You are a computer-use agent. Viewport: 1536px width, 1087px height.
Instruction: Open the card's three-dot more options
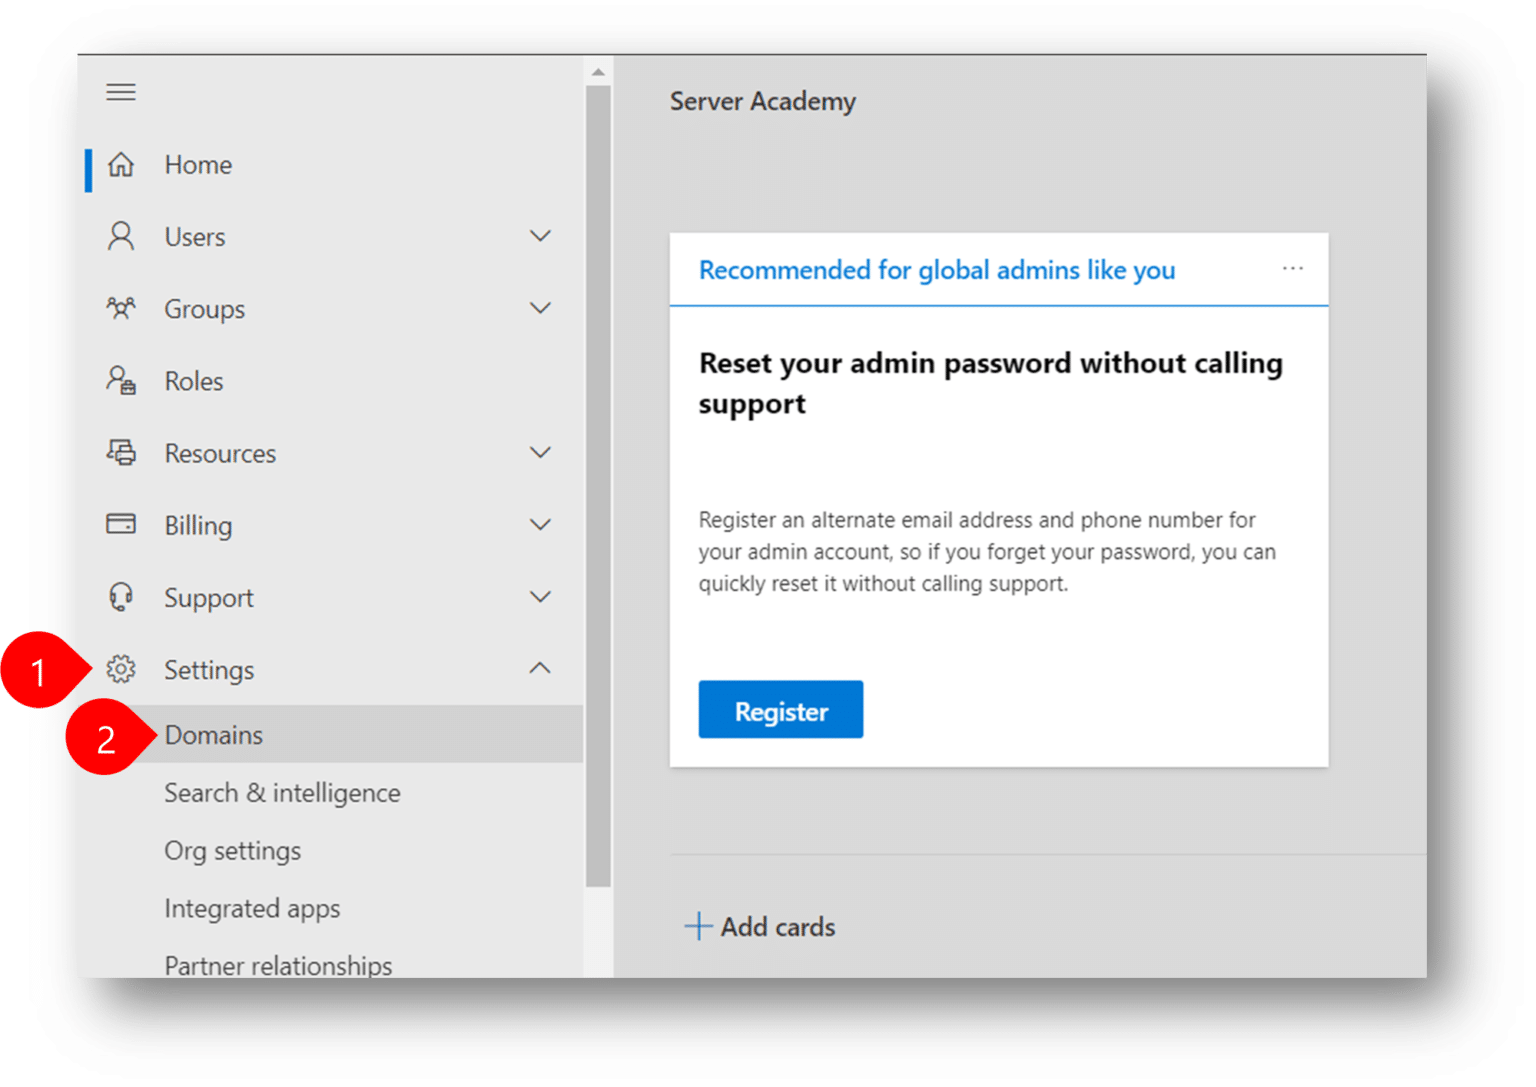pyautogui.click(x=1292, y=269)
